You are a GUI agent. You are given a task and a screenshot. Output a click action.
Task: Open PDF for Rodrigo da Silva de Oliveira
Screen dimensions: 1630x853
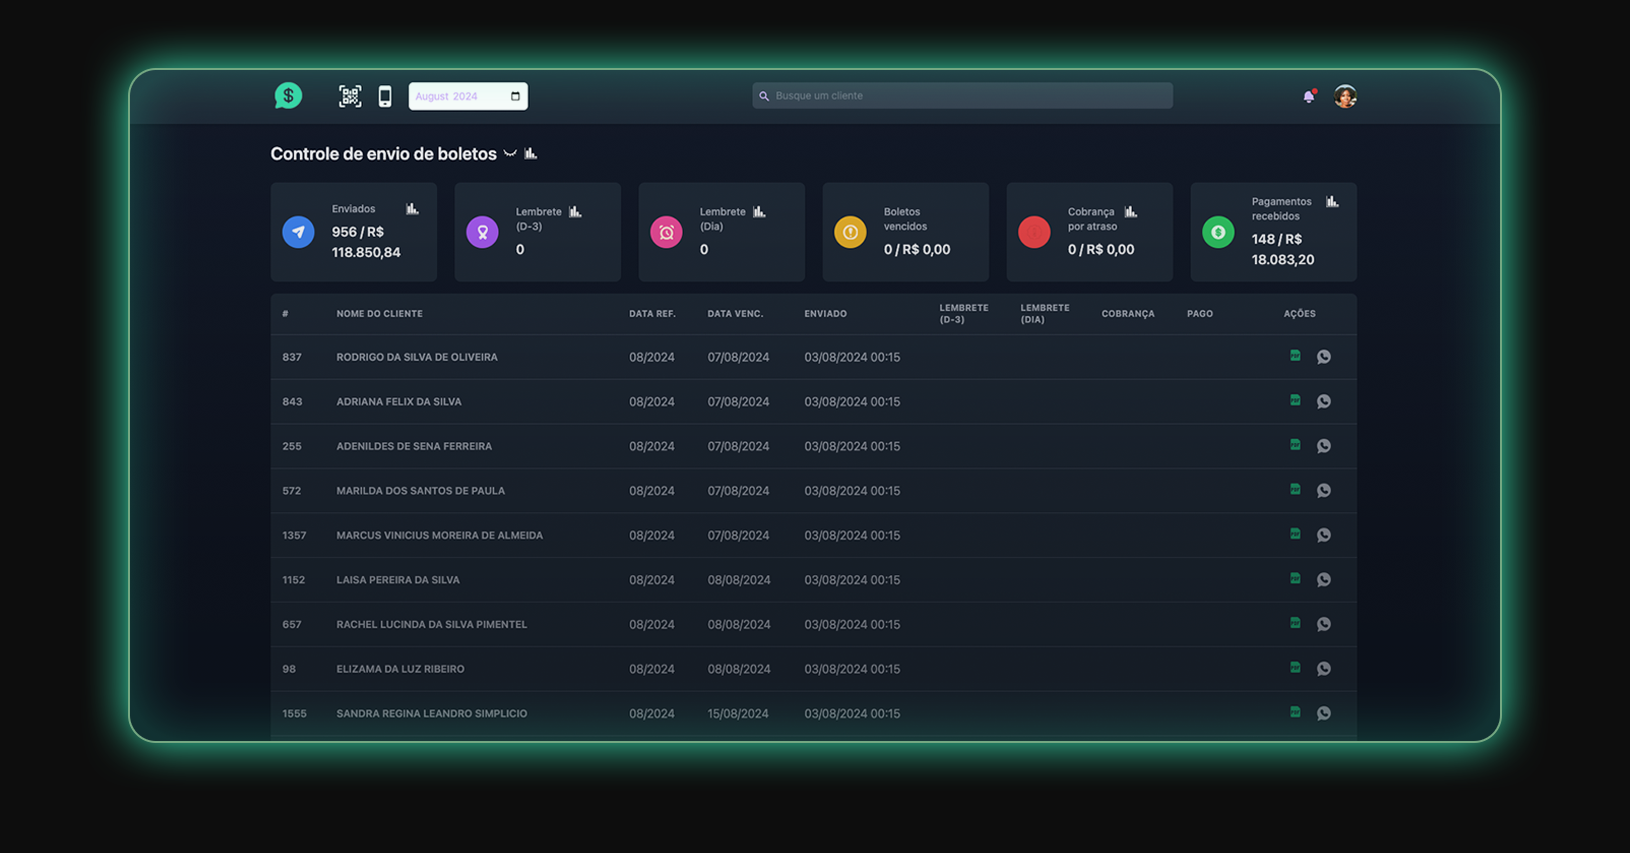(1295, 356)
